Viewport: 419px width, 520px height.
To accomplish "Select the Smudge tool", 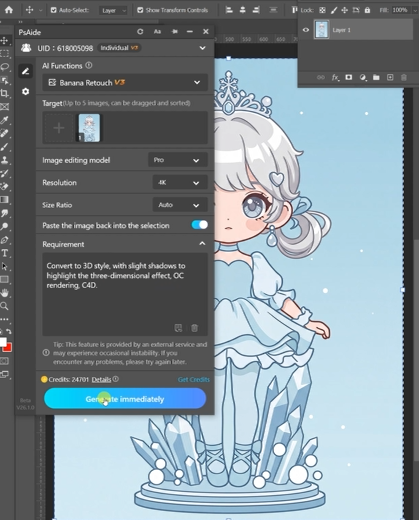I will coord(4,213).
